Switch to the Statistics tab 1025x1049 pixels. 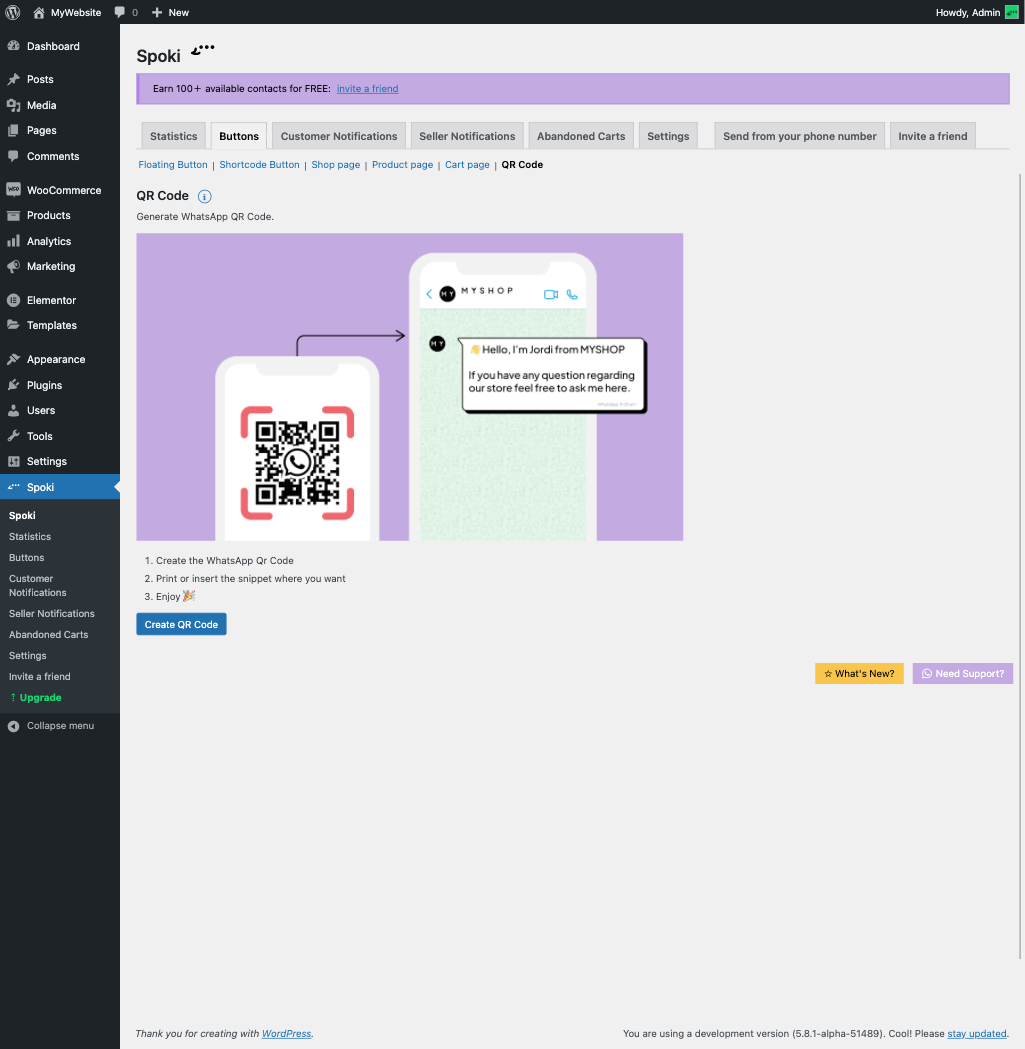pyautogui.click(x=173, y=136)
